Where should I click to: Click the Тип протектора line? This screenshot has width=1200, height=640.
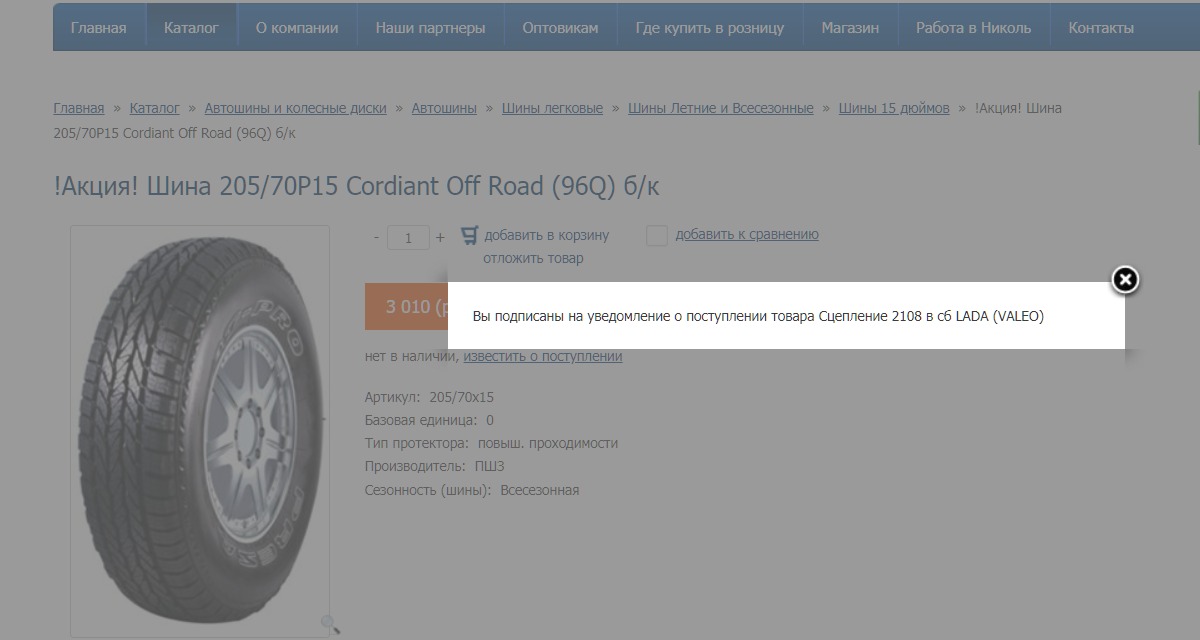(x=492, y=443)
